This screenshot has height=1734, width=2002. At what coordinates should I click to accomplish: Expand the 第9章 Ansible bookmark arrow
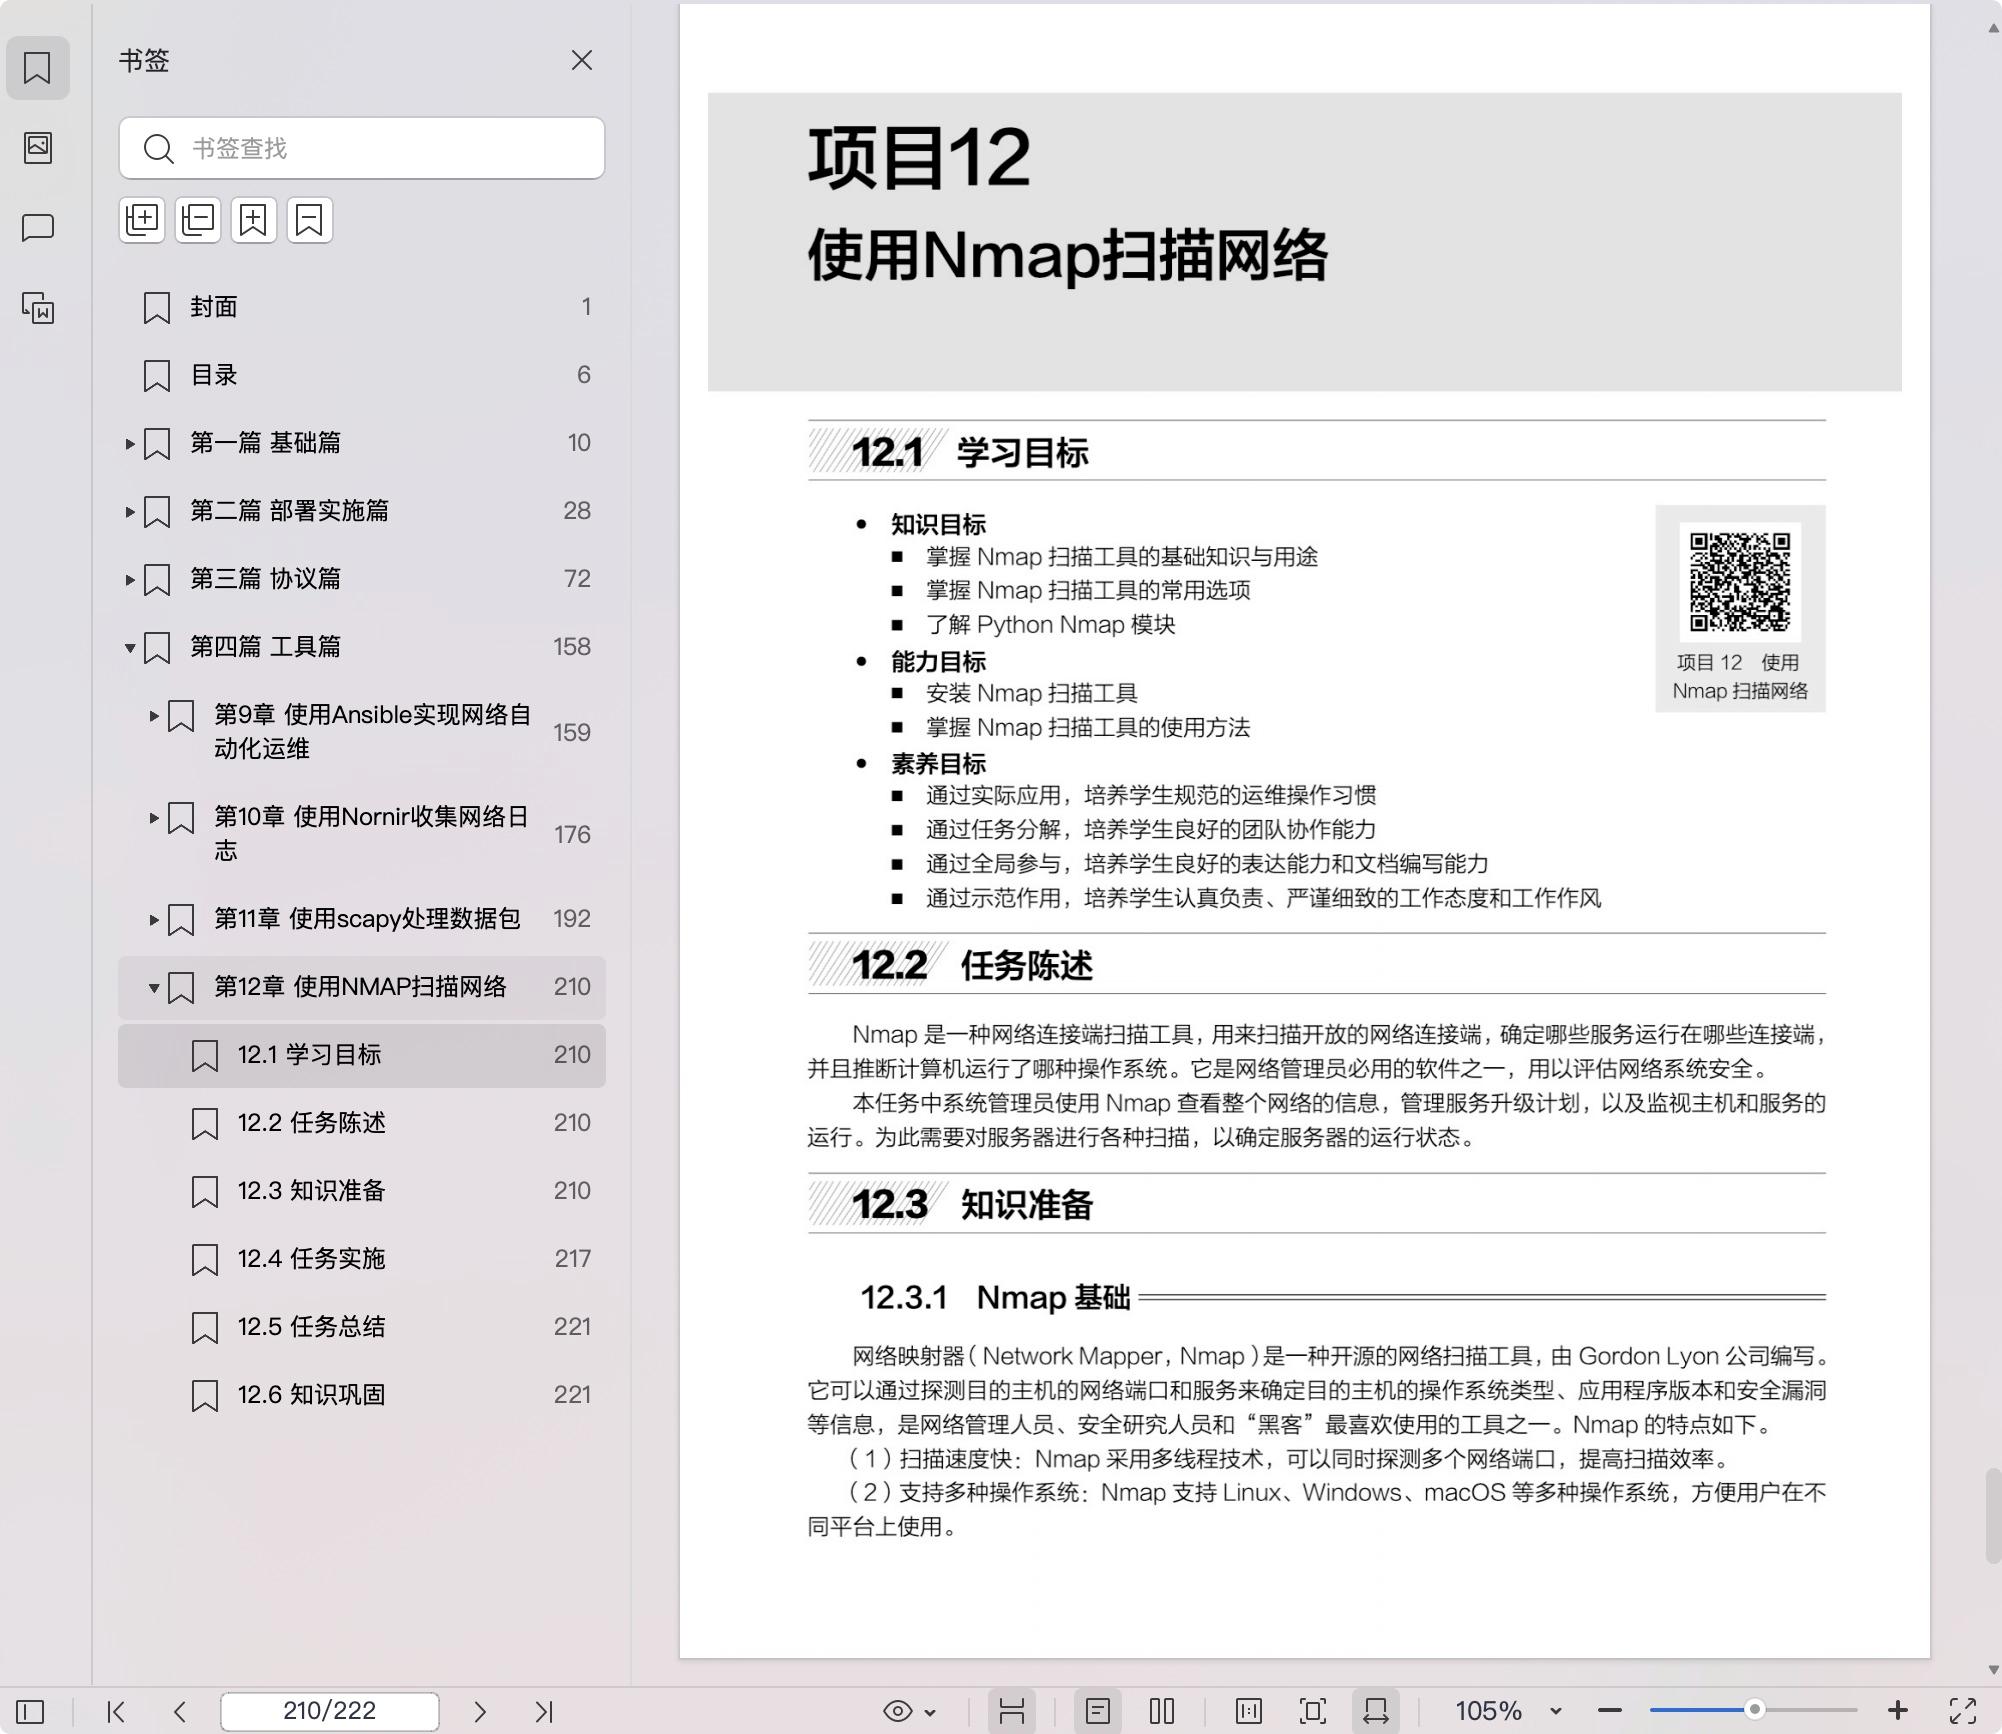coord(154,715)
